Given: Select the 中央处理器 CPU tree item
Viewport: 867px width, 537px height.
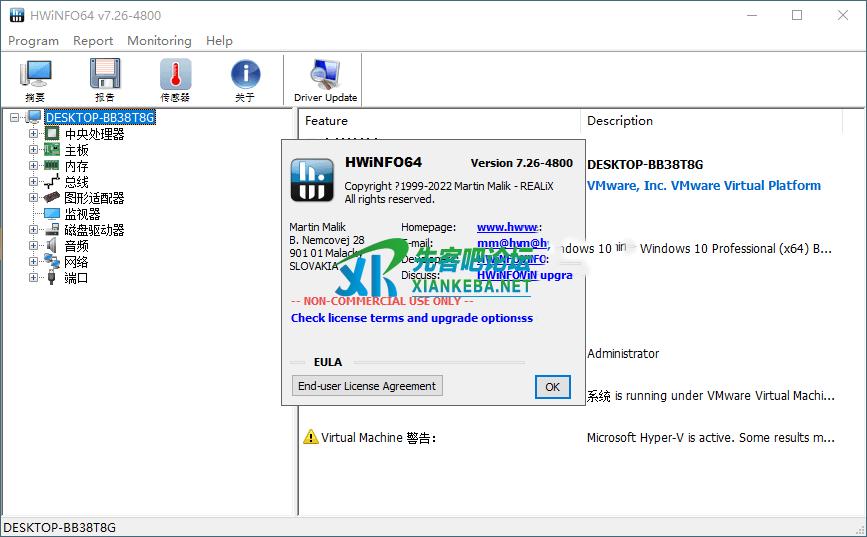Looking at the screenshot, I should pos(94,134).
